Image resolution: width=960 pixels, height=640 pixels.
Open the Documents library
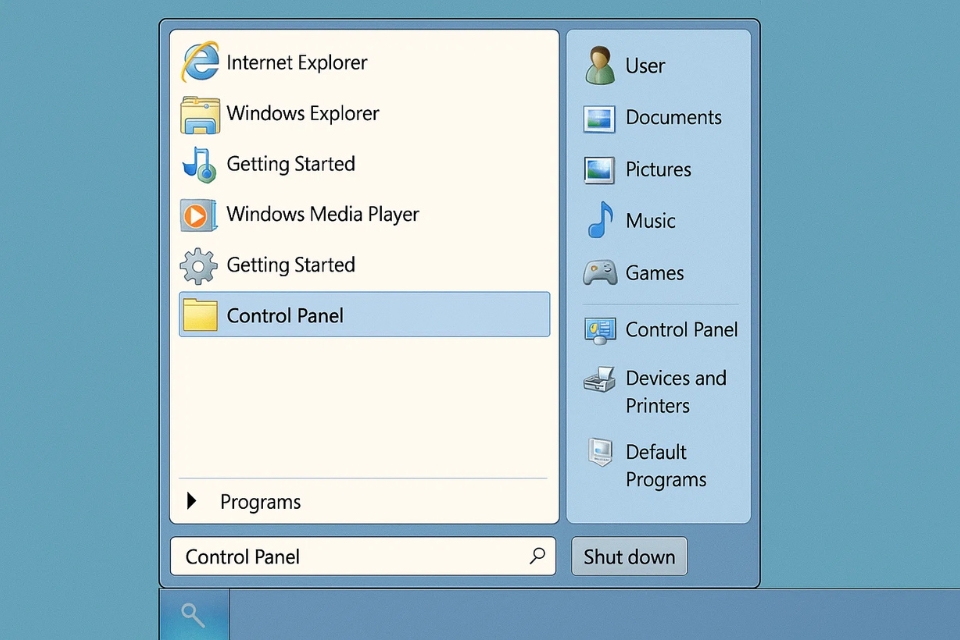point(672,118)
